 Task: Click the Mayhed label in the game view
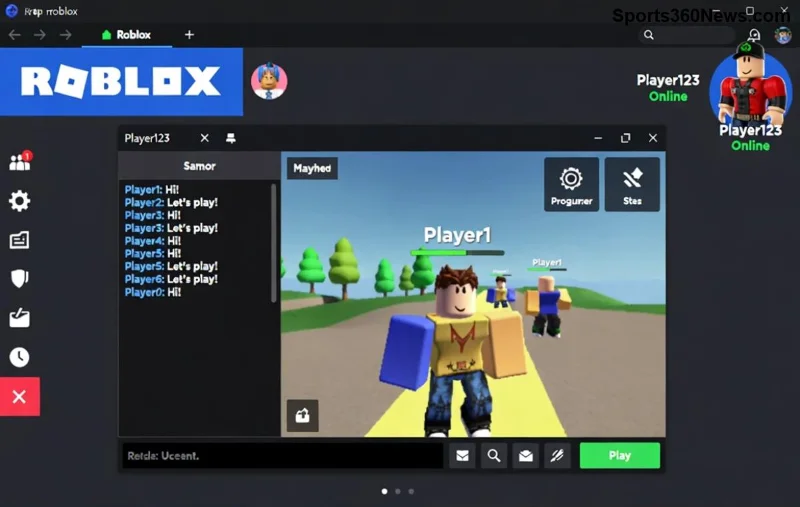point(312,168)
